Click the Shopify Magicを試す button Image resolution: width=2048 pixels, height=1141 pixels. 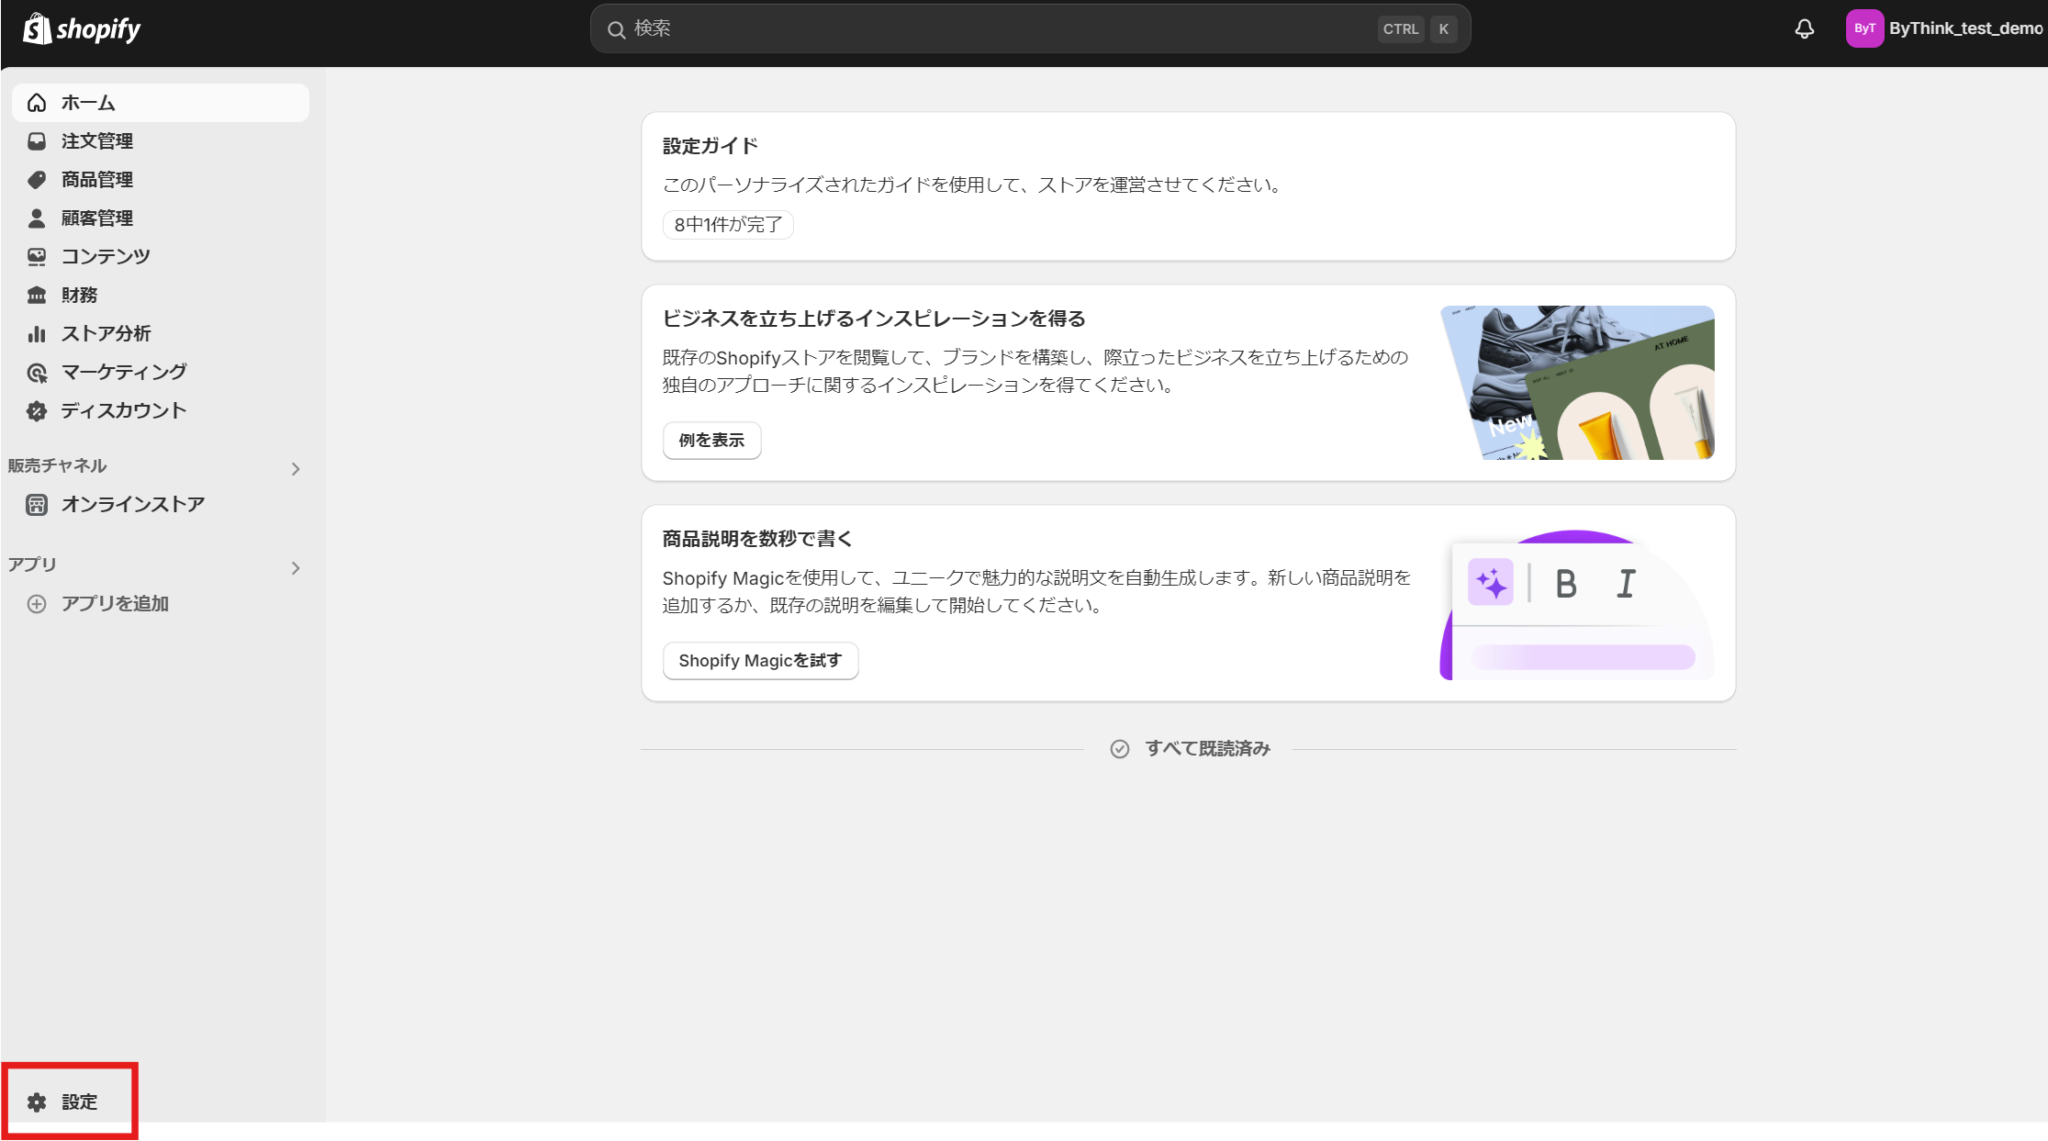click(760, 660)
